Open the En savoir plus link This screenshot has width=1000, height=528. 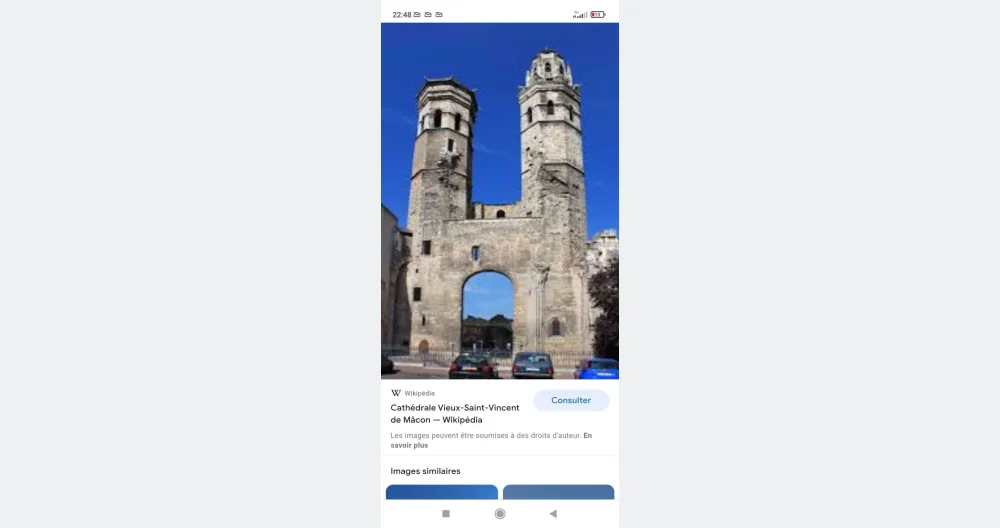491,441
